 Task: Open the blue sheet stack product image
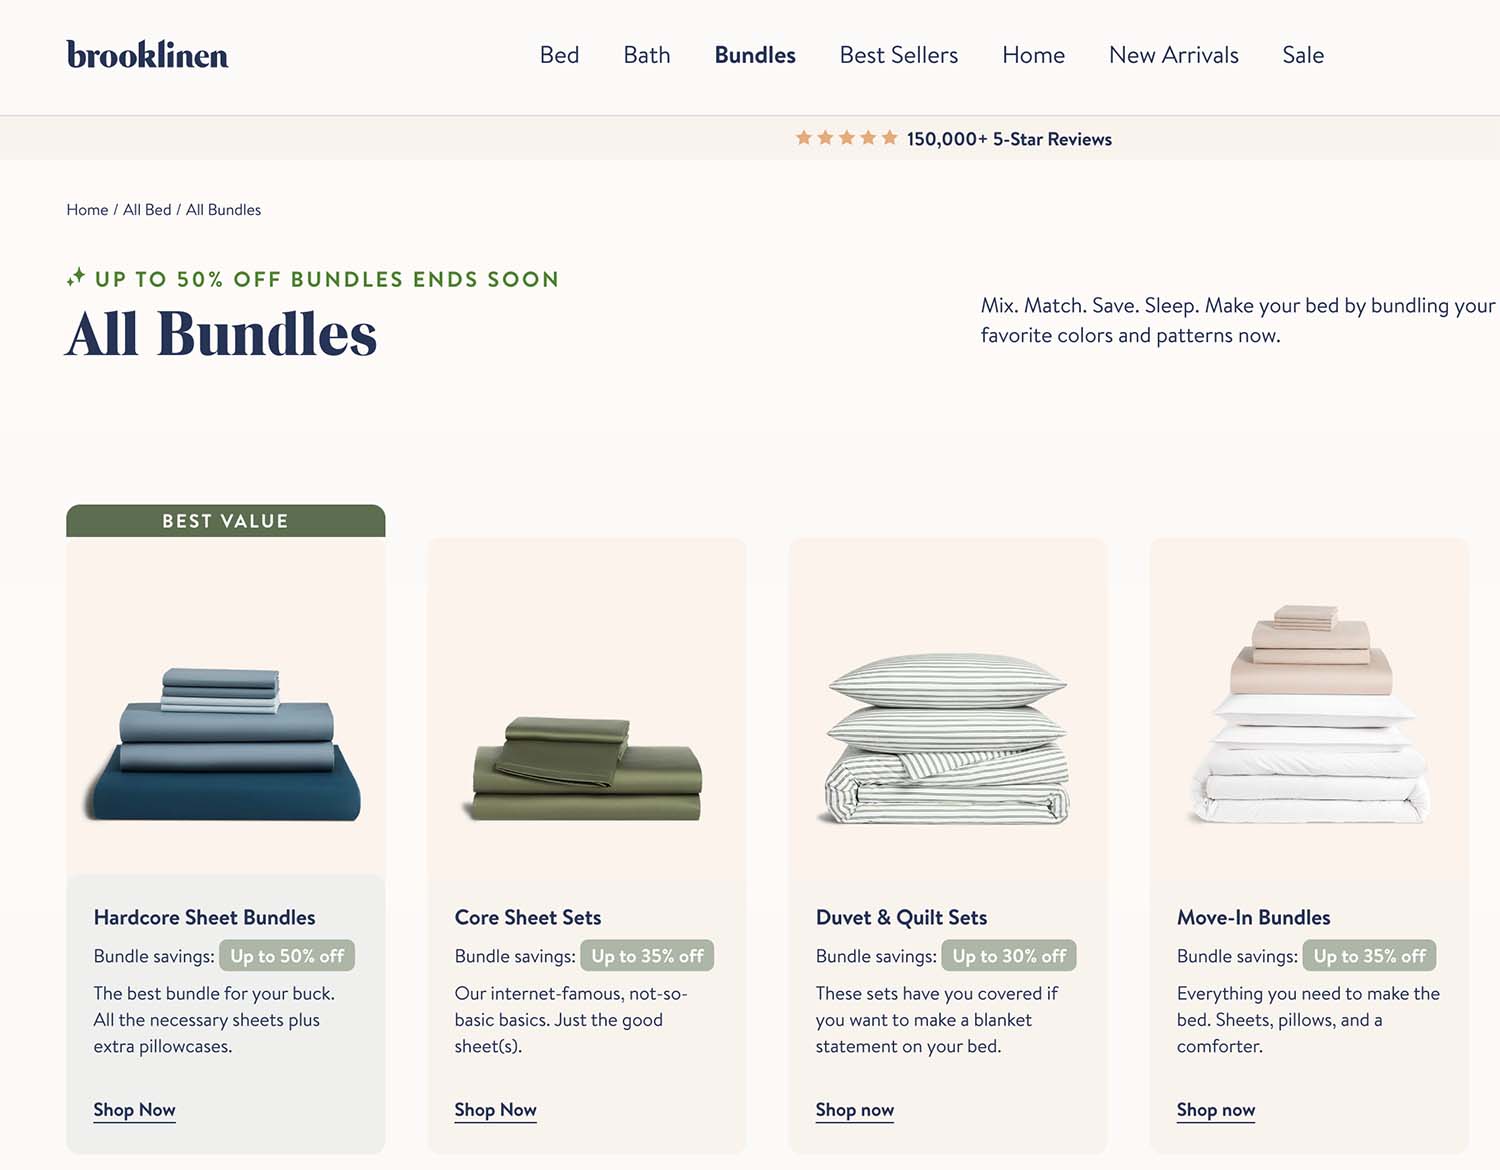coord(225,743)
